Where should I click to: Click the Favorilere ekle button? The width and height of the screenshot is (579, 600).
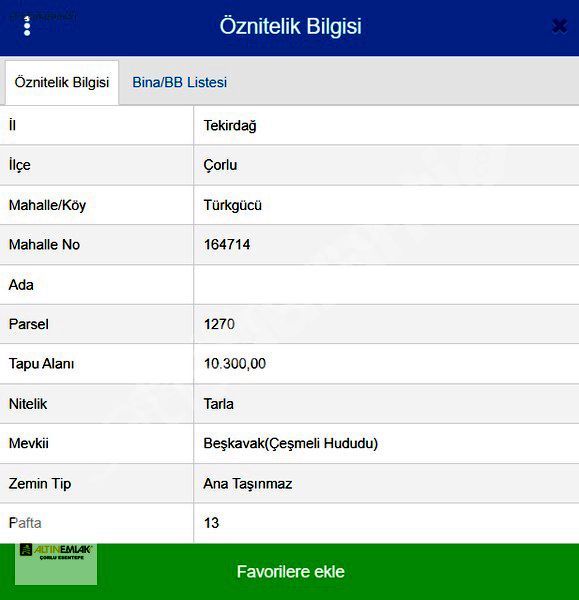pos(290,572)
